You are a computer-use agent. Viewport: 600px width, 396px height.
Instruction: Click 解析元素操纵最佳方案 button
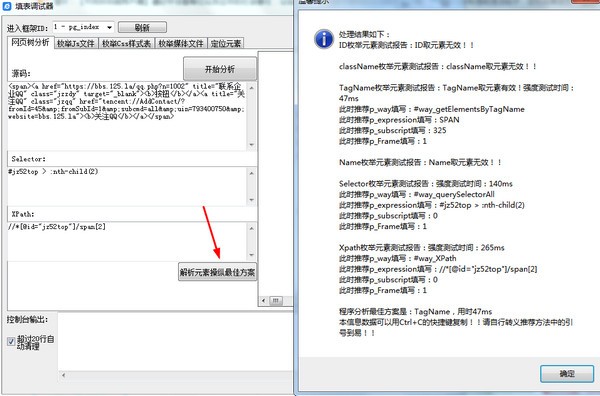coord(217,272)
